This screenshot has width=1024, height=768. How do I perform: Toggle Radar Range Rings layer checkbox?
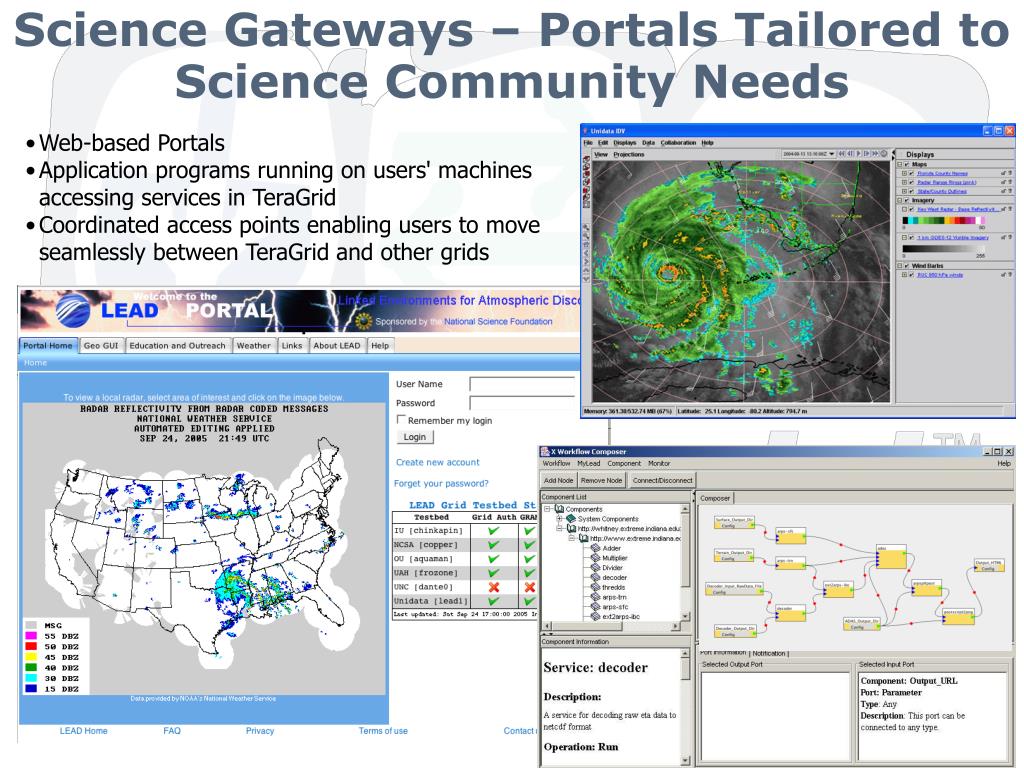[912, 182]
